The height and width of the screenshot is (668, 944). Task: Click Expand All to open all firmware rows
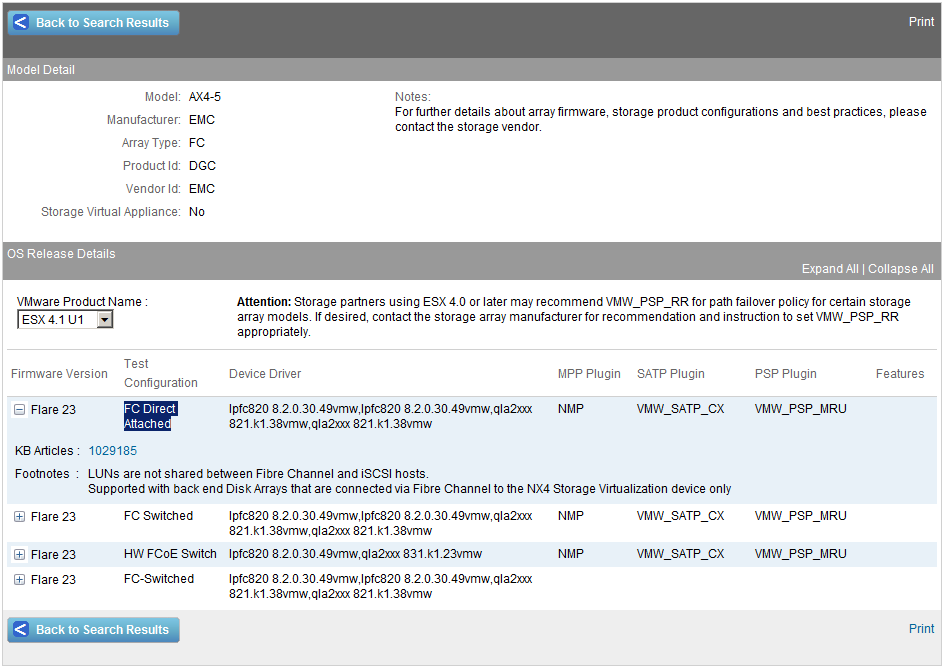(x=830, y=268)
